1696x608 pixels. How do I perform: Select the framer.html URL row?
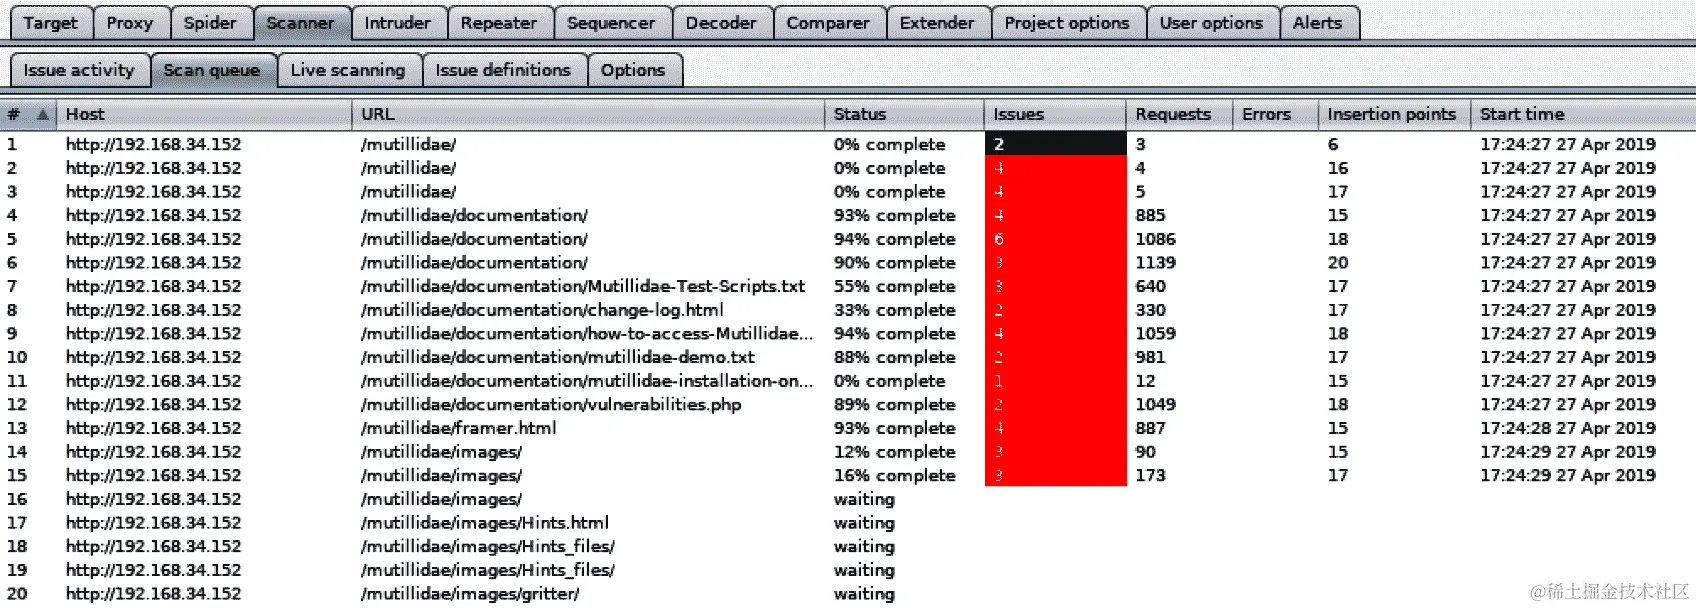(848, 428)
